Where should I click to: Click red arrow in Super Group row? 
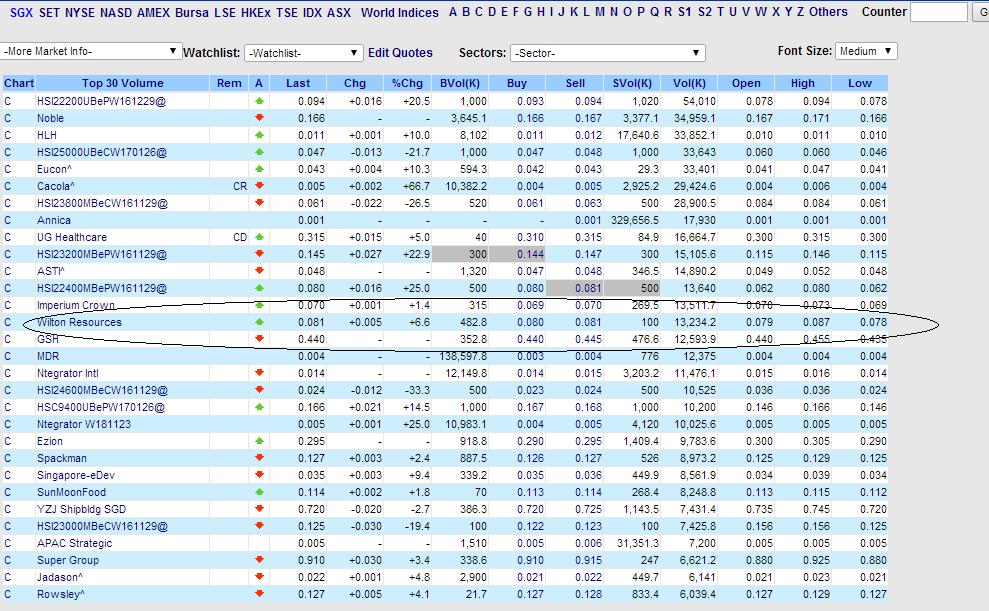[259, 560]
